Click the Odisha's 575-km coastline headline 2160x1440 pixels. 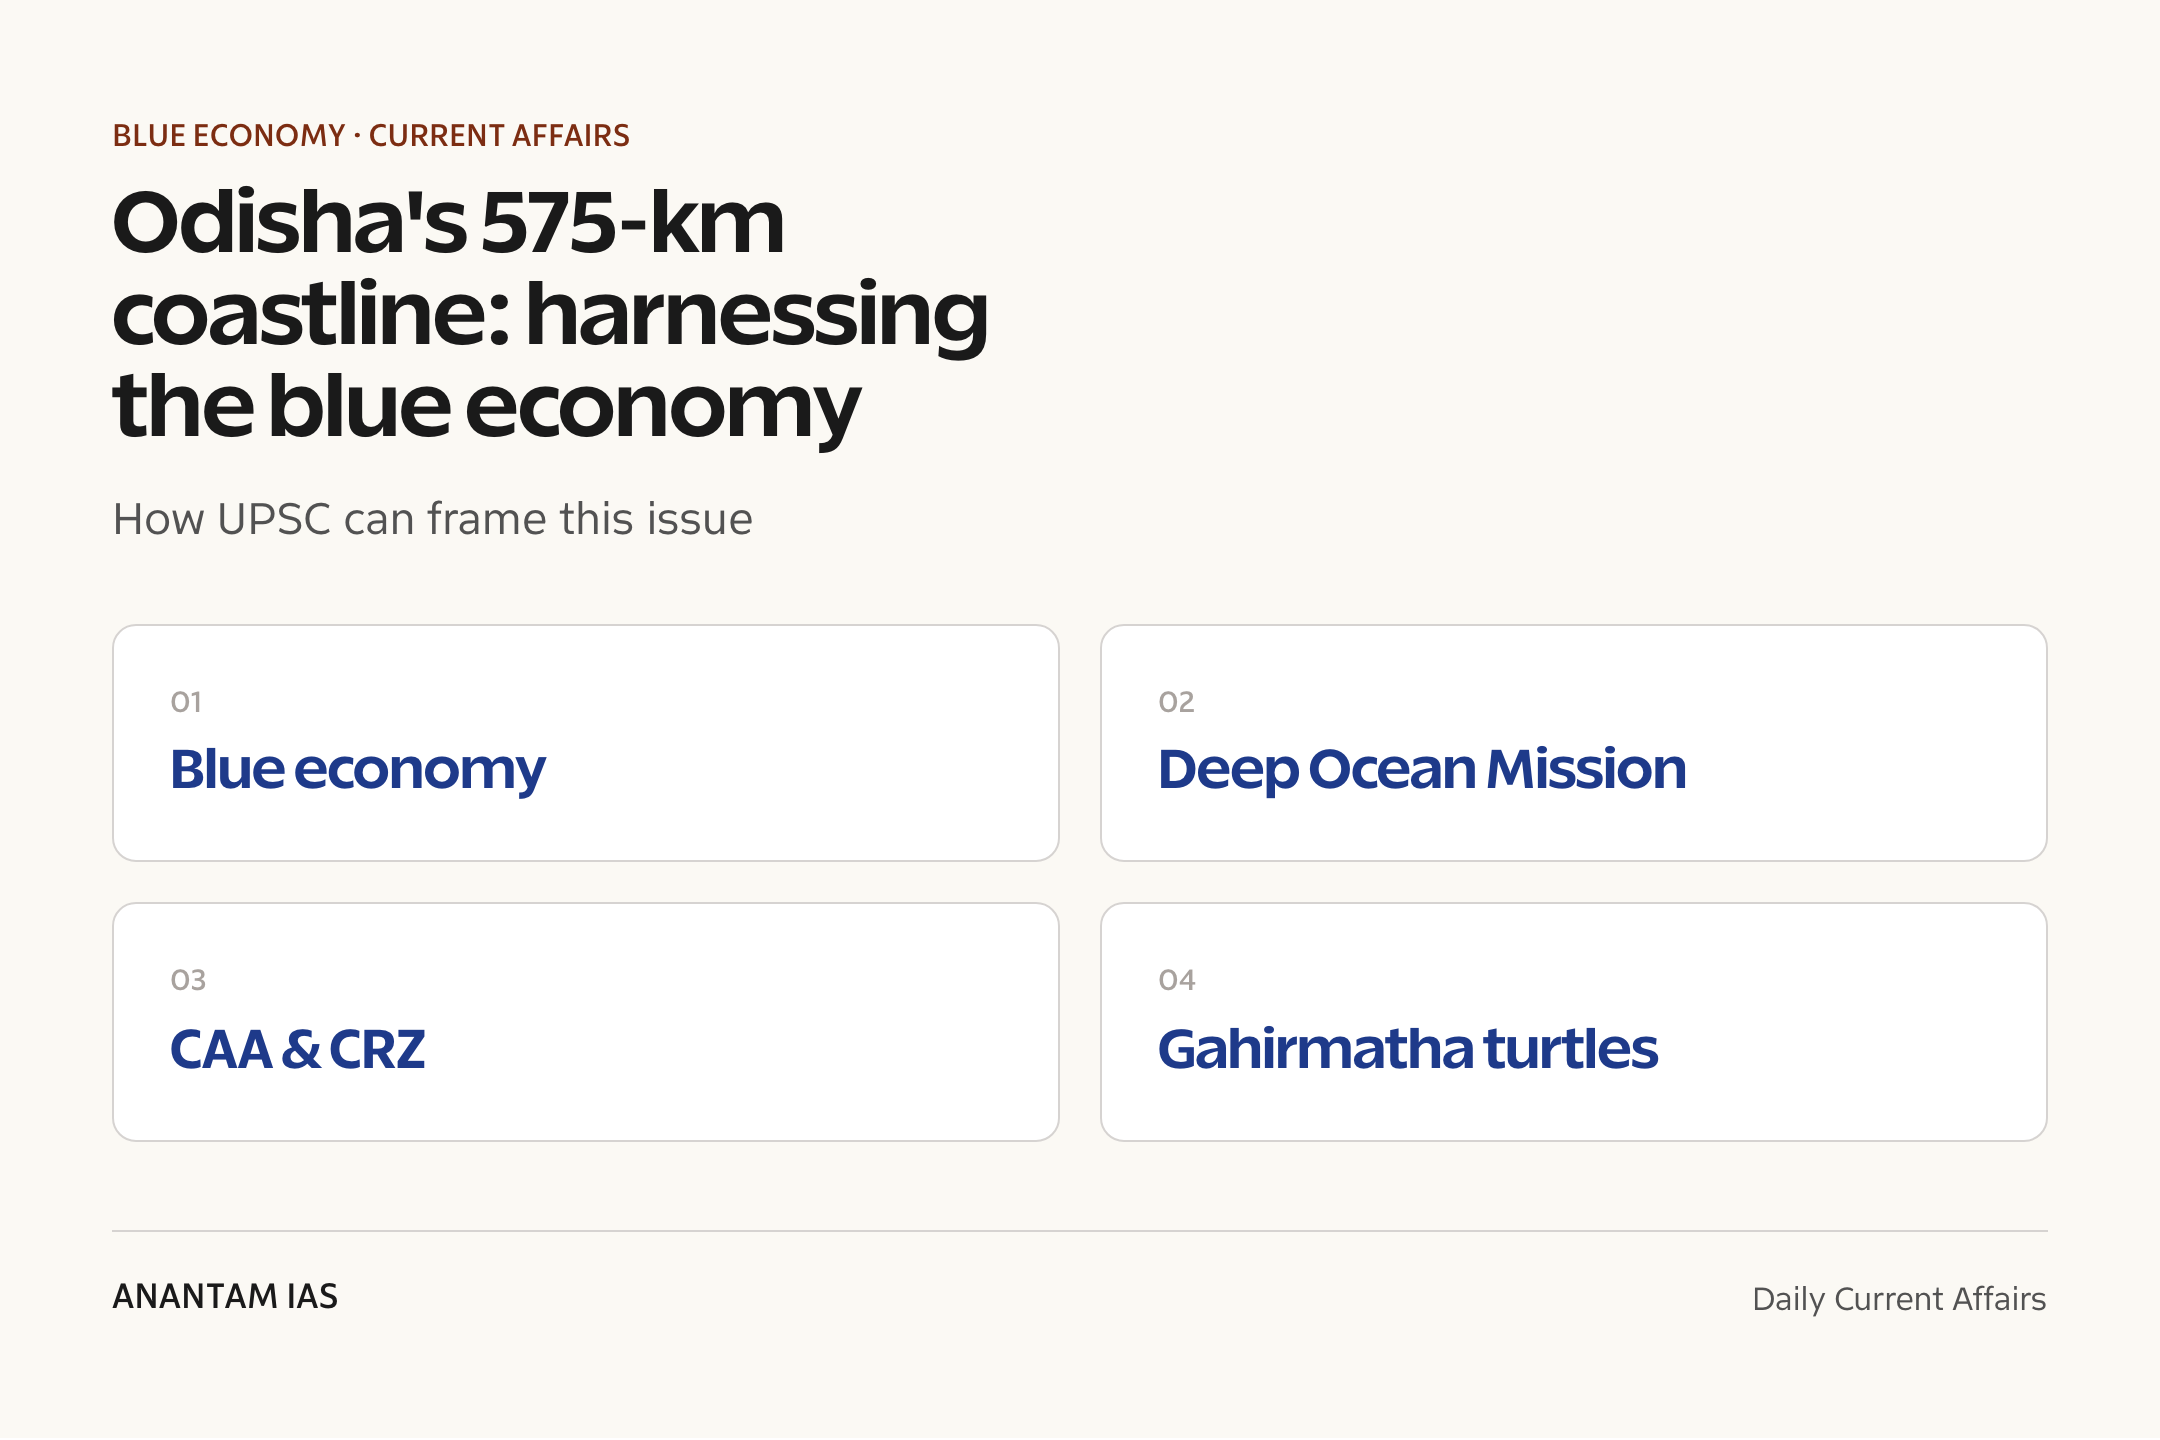point(550,313)
